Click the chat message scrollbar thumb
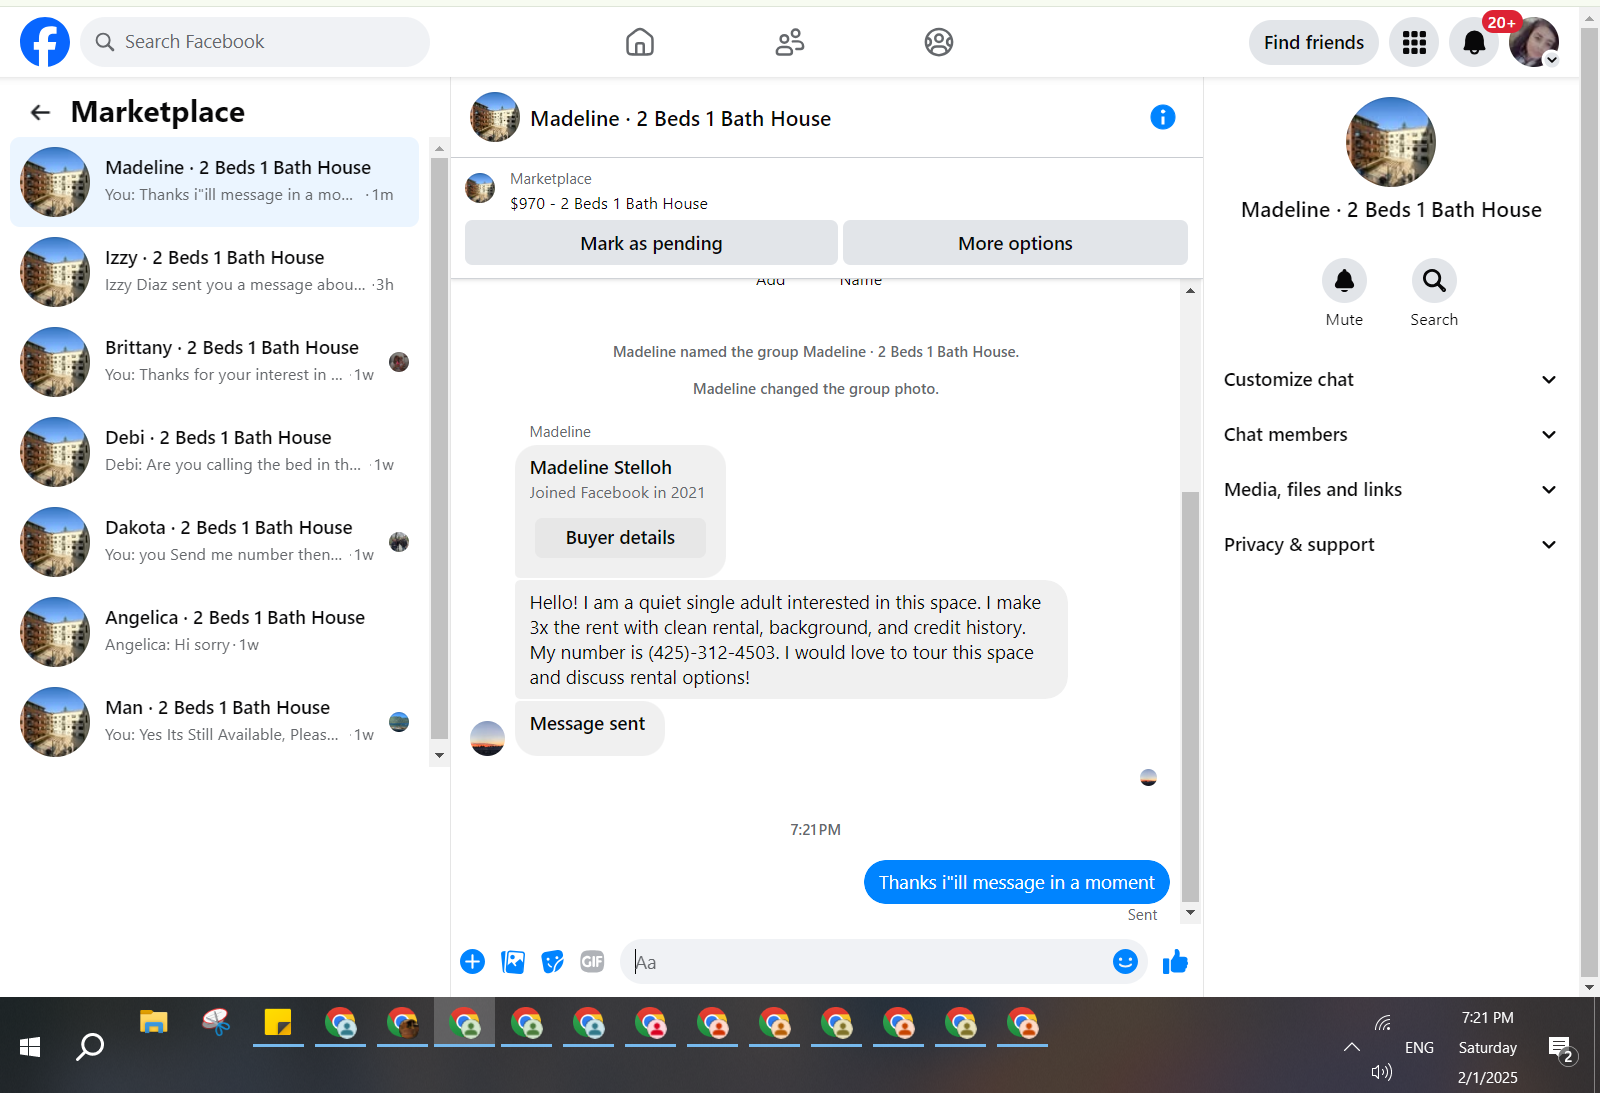1600x1093 pixels. pyautogui.click(x=1190, y=695)
